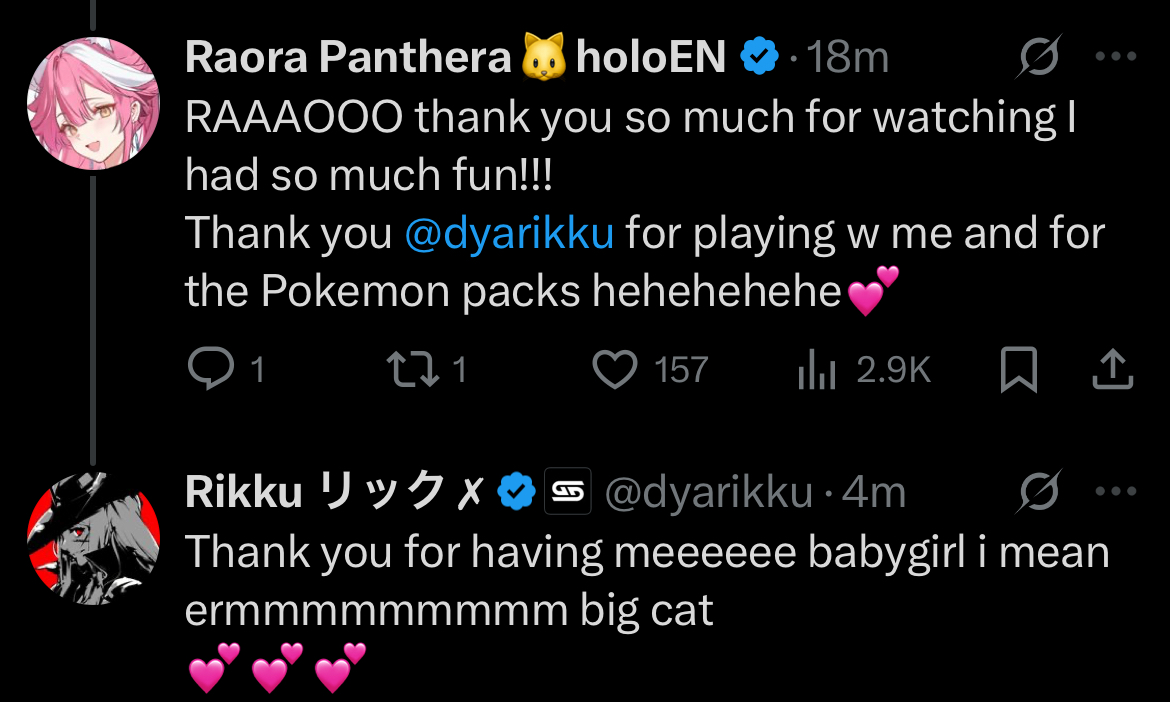Like the tweet with 157 likes
Viewport: 1170px width, 702px height.
point(615,371)
